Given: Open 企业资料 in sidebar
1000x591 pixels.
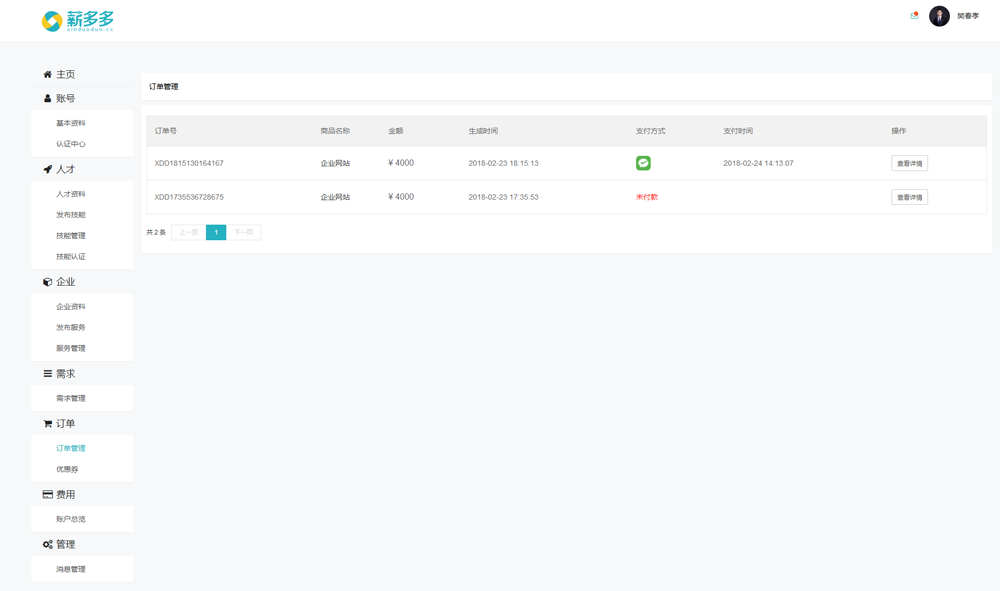Looking at the screenshot, I should (71, 307).
